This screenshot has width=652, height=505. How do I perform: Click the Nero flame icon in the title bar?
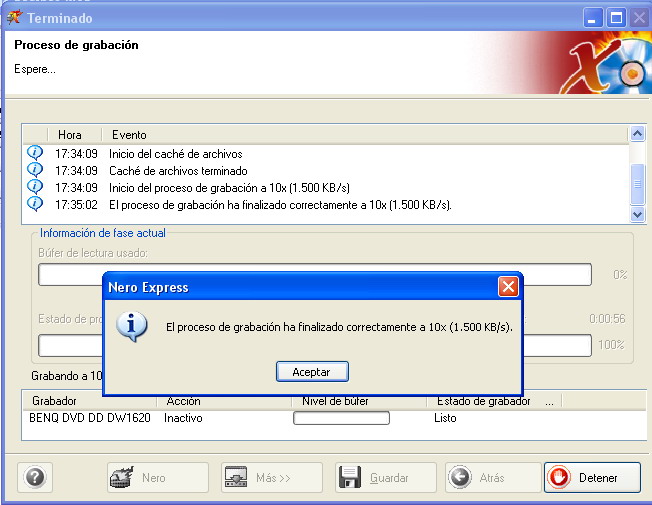pos(14,17)
